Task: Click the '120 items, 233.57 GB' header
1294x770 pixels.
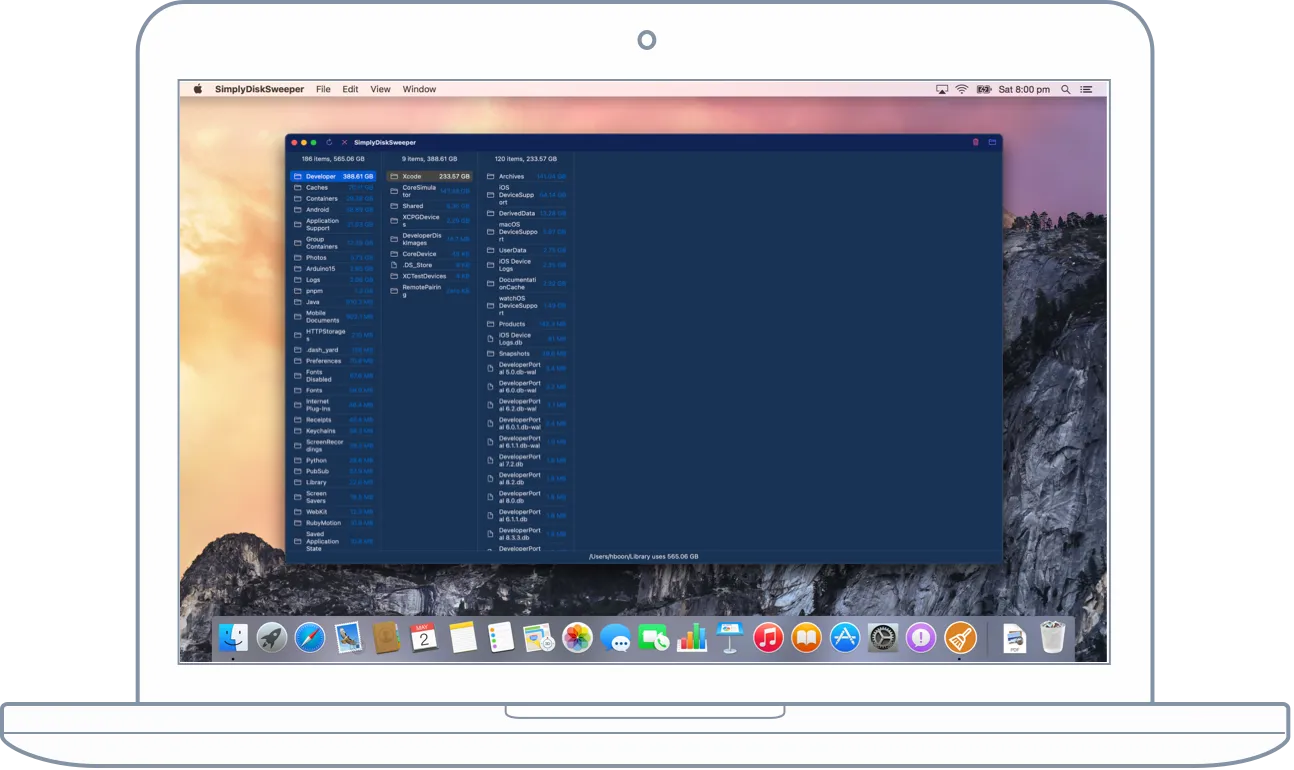Action: tap(527, 158)
